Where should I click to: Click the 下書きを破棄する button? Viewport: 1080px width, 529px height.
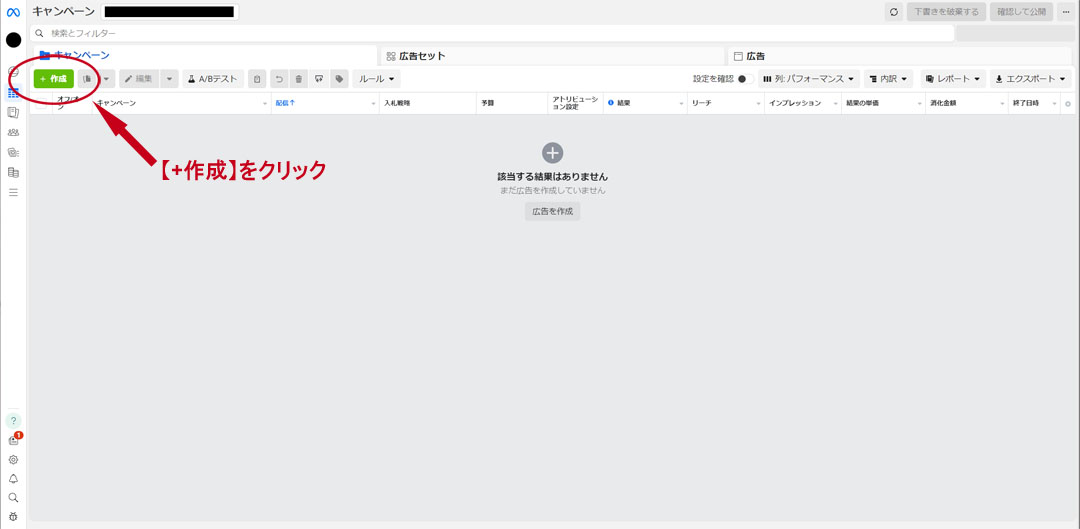tap(946, 12)
